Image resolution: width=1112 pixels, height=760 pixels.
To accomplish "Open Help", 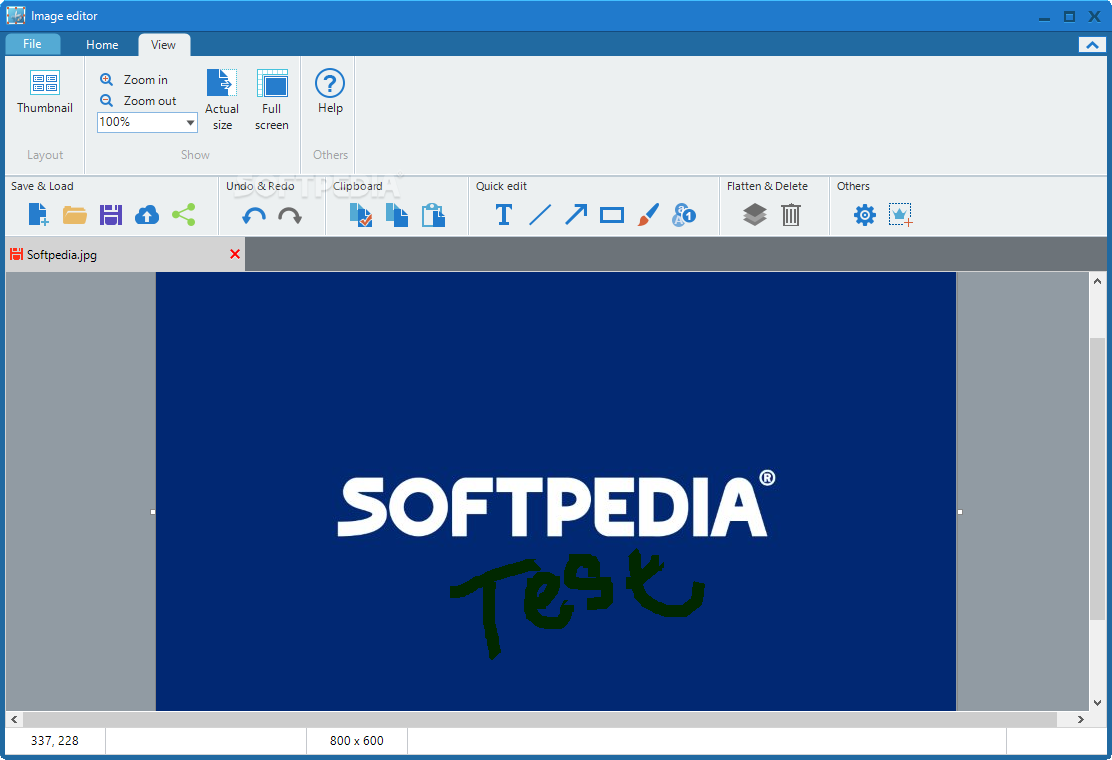I will coord(330,91).
